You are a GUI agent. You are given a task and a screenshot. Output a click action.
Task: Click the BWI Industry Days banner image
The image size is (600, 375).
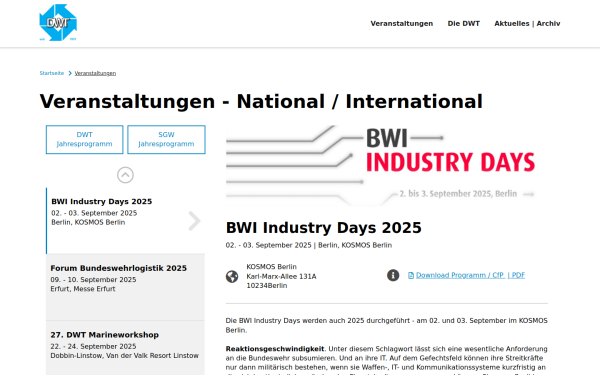point(386,165)
